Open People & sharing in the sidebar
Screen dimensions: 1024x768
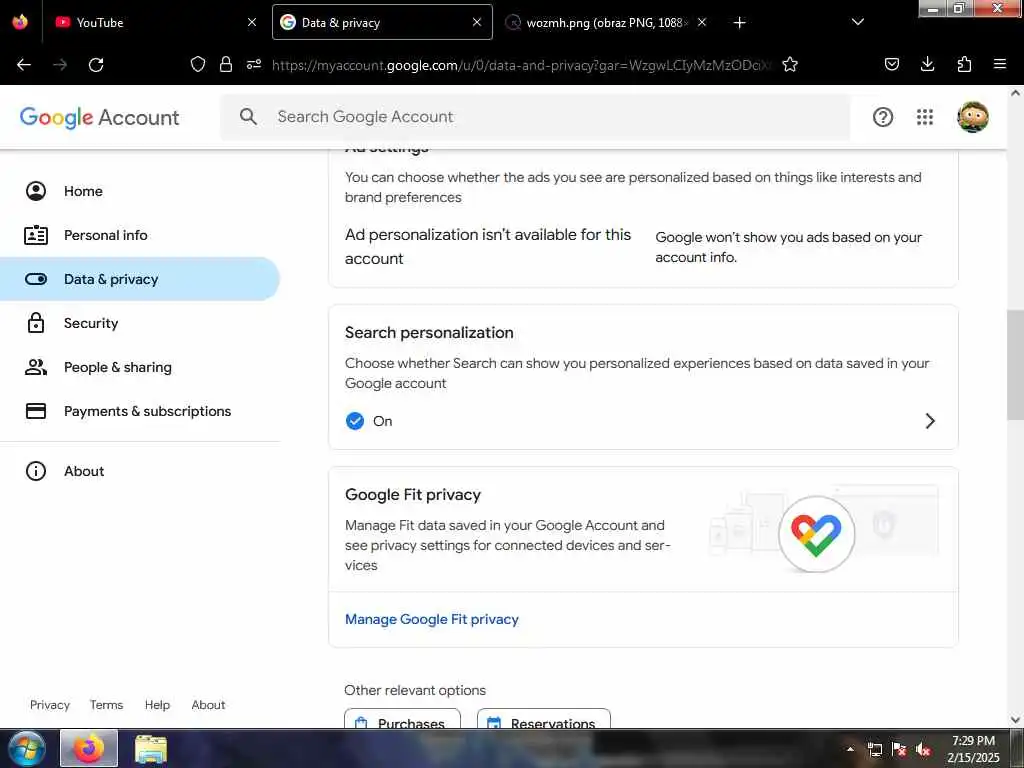tap(140, 367)
